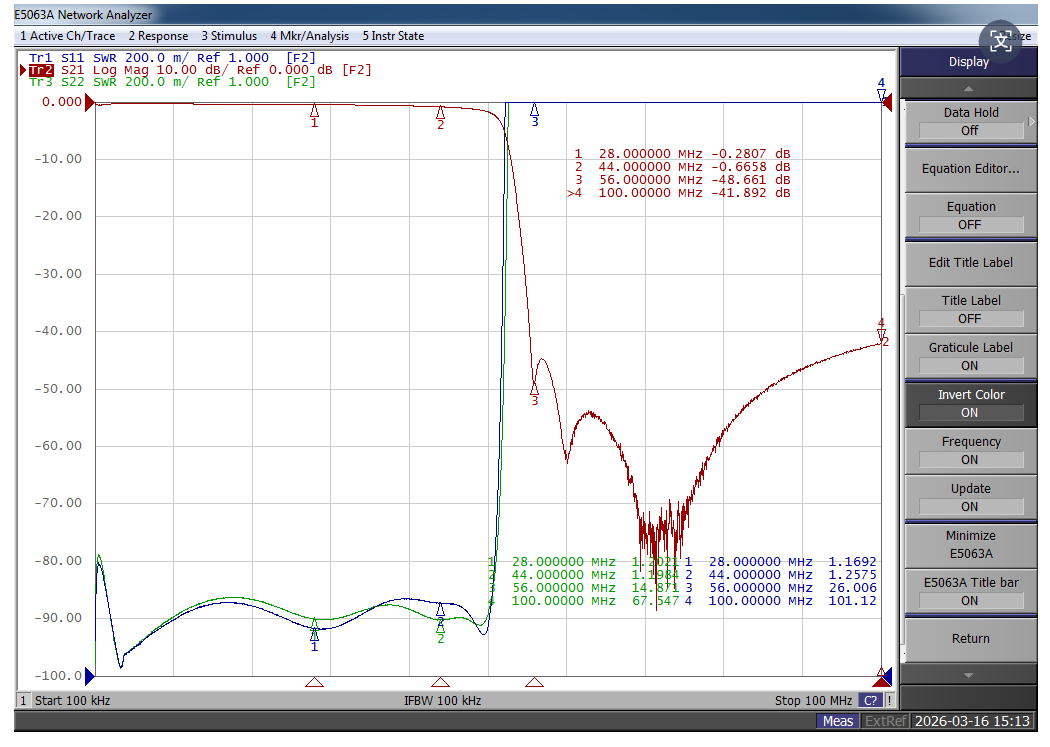Viewport: 1050px width, 747px height.
Task: Toggle the Title Label softkey
Action: click(970, 309)
